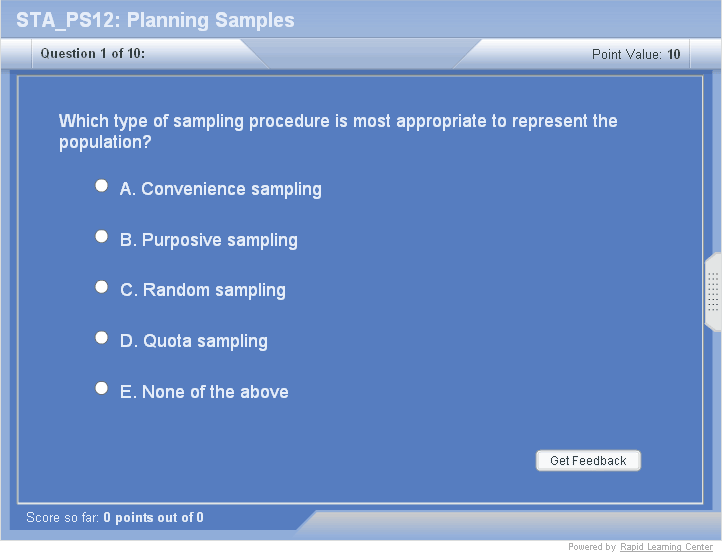Choose the Purposive sampling radio button
This screenshot has height=556, width=722.
[101, 237]
